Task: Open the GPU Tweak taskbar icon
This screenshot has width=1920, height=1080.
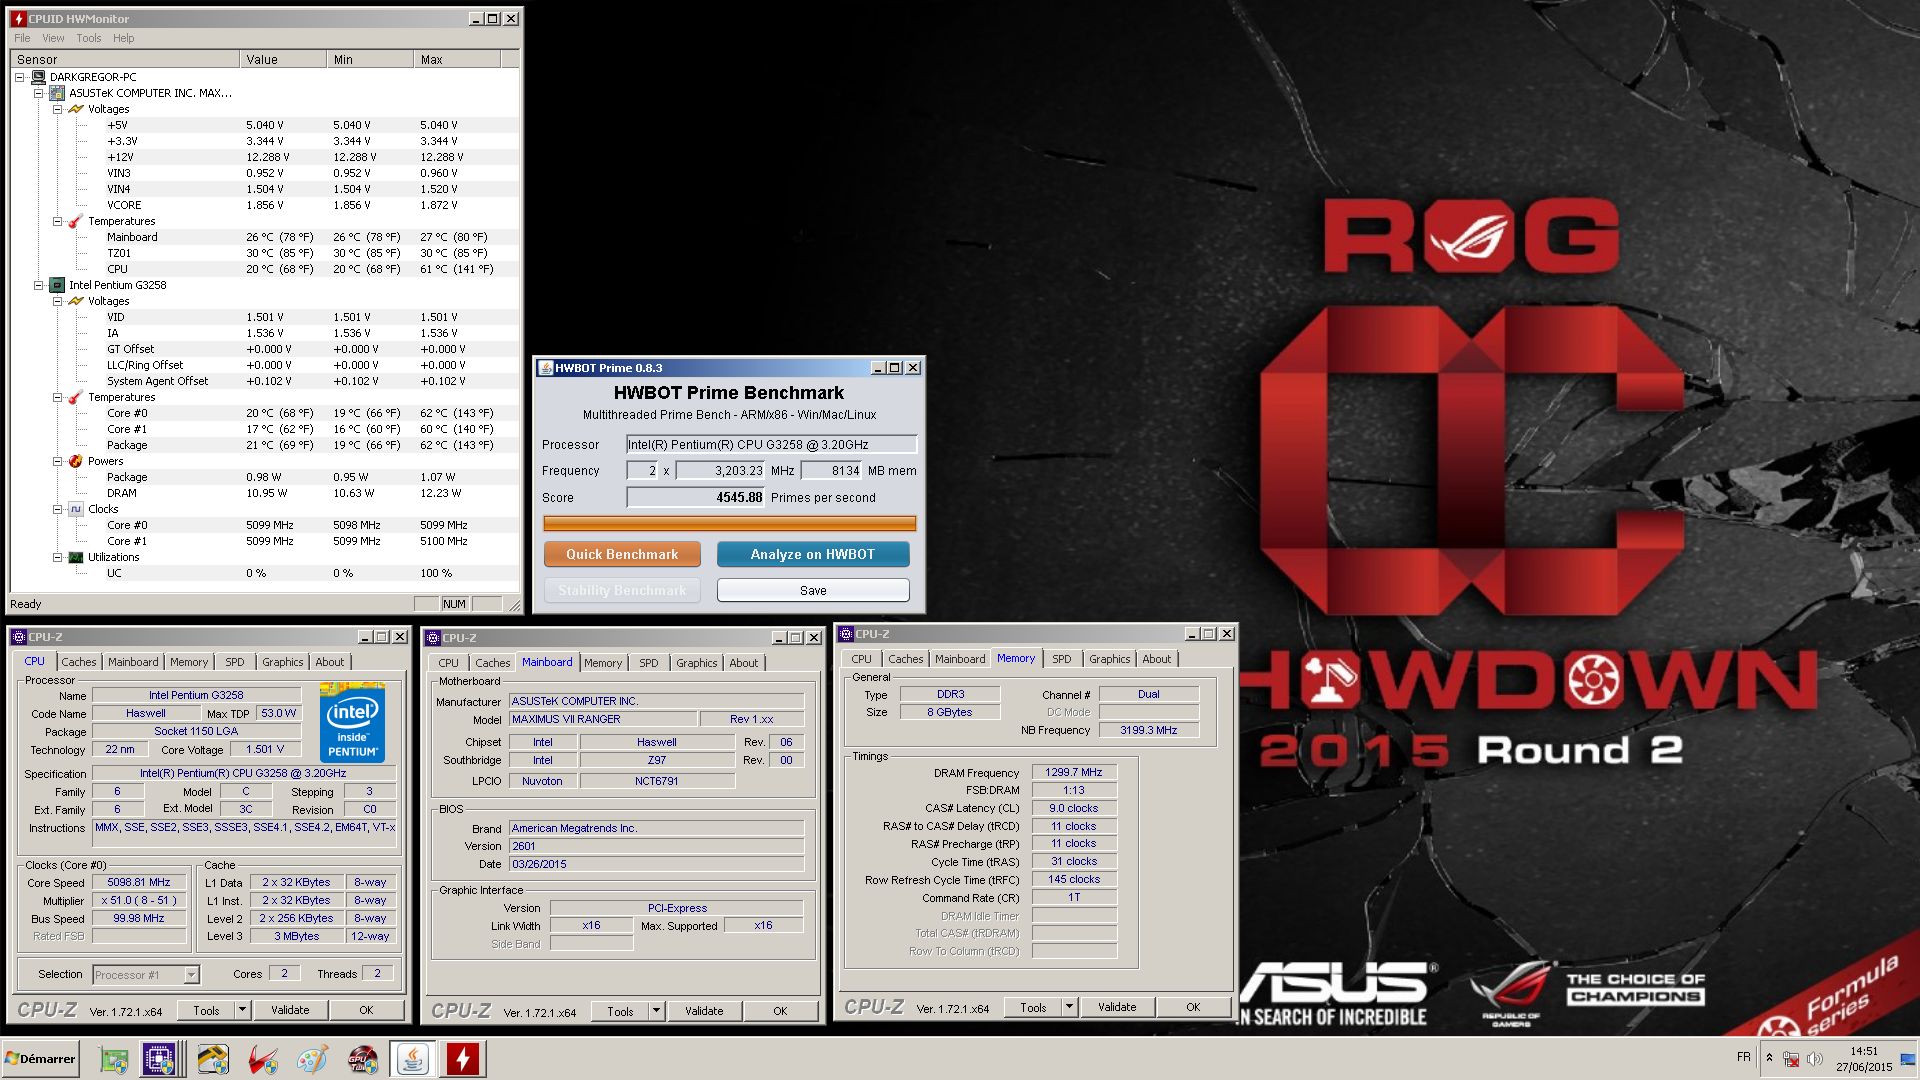Action: (362, 1059)
